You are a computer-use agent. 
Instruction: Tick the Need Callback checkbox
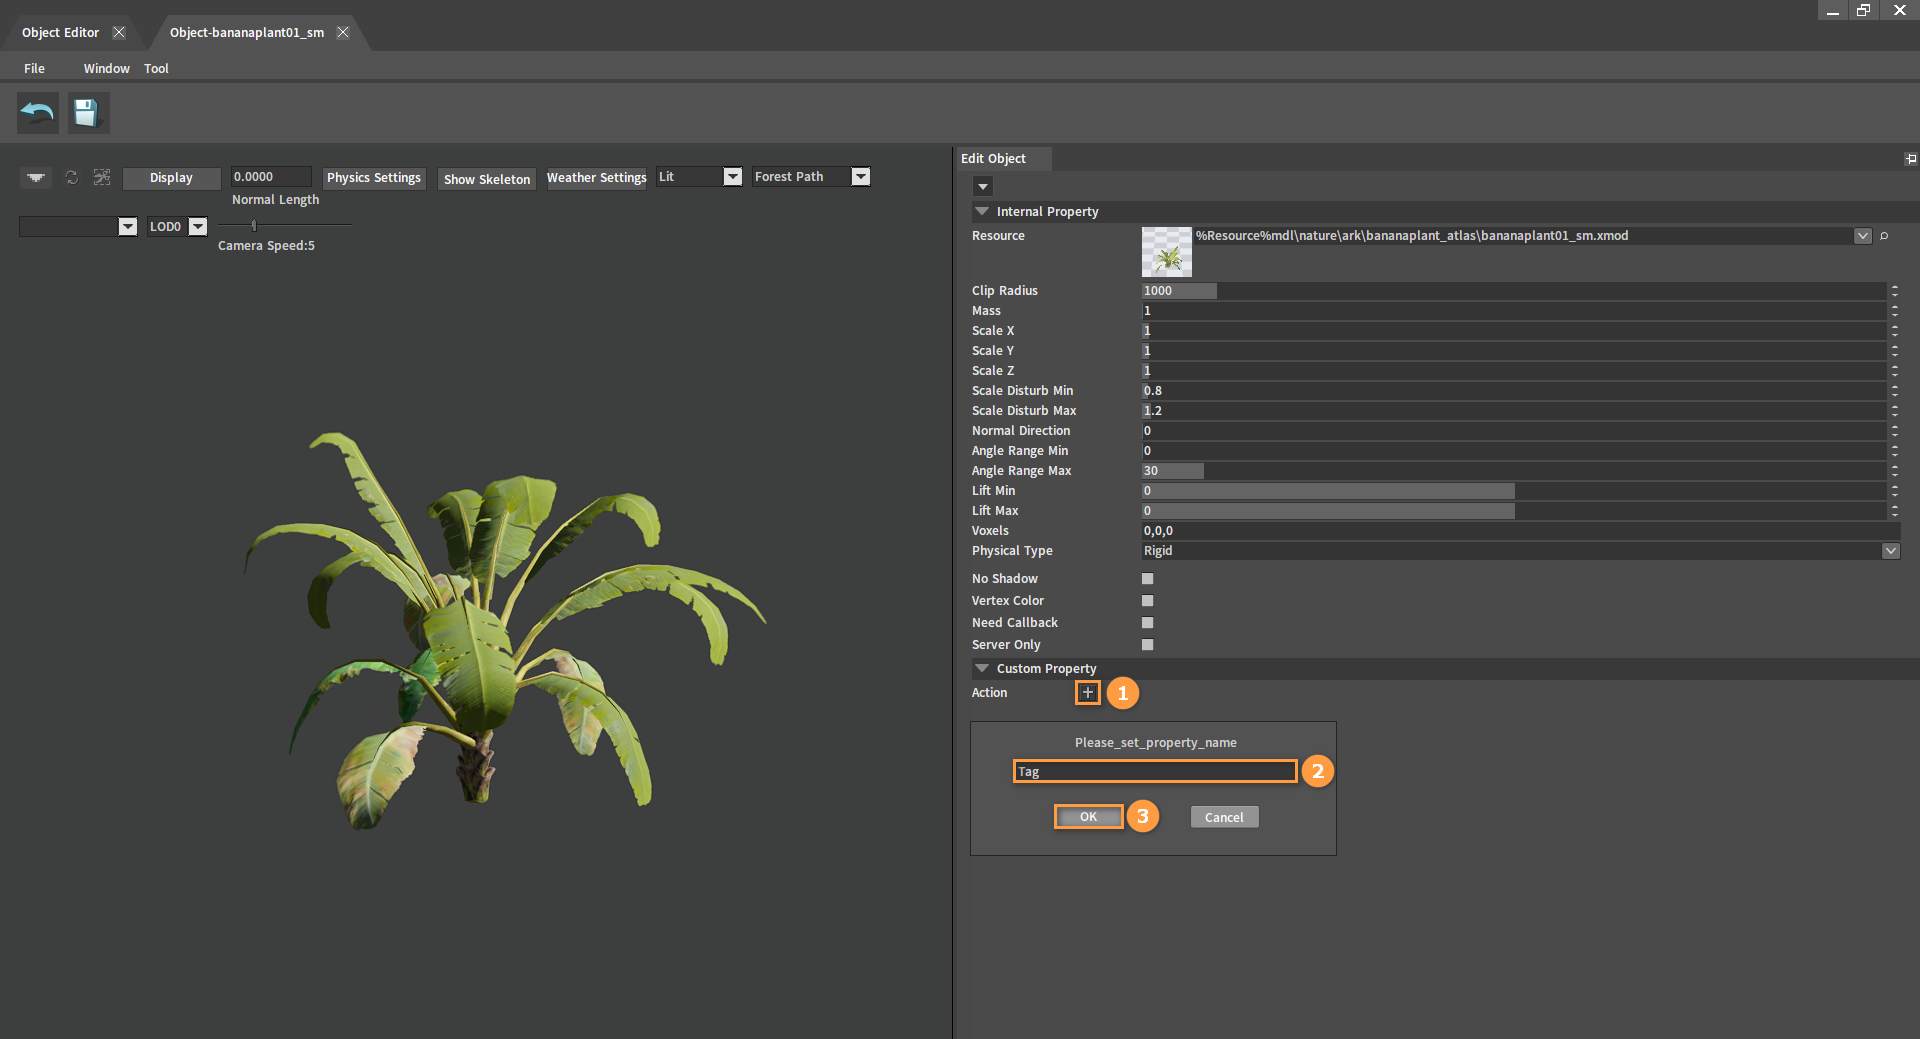click(1148, 623)
